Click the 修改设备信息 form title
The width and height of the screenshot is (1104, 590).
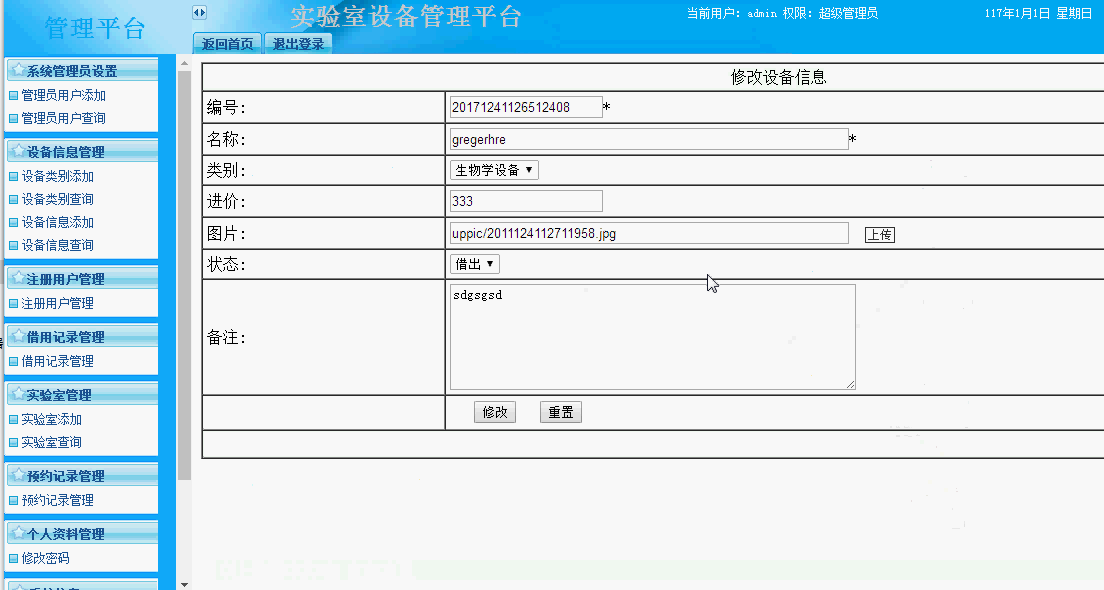click(778, 77)
